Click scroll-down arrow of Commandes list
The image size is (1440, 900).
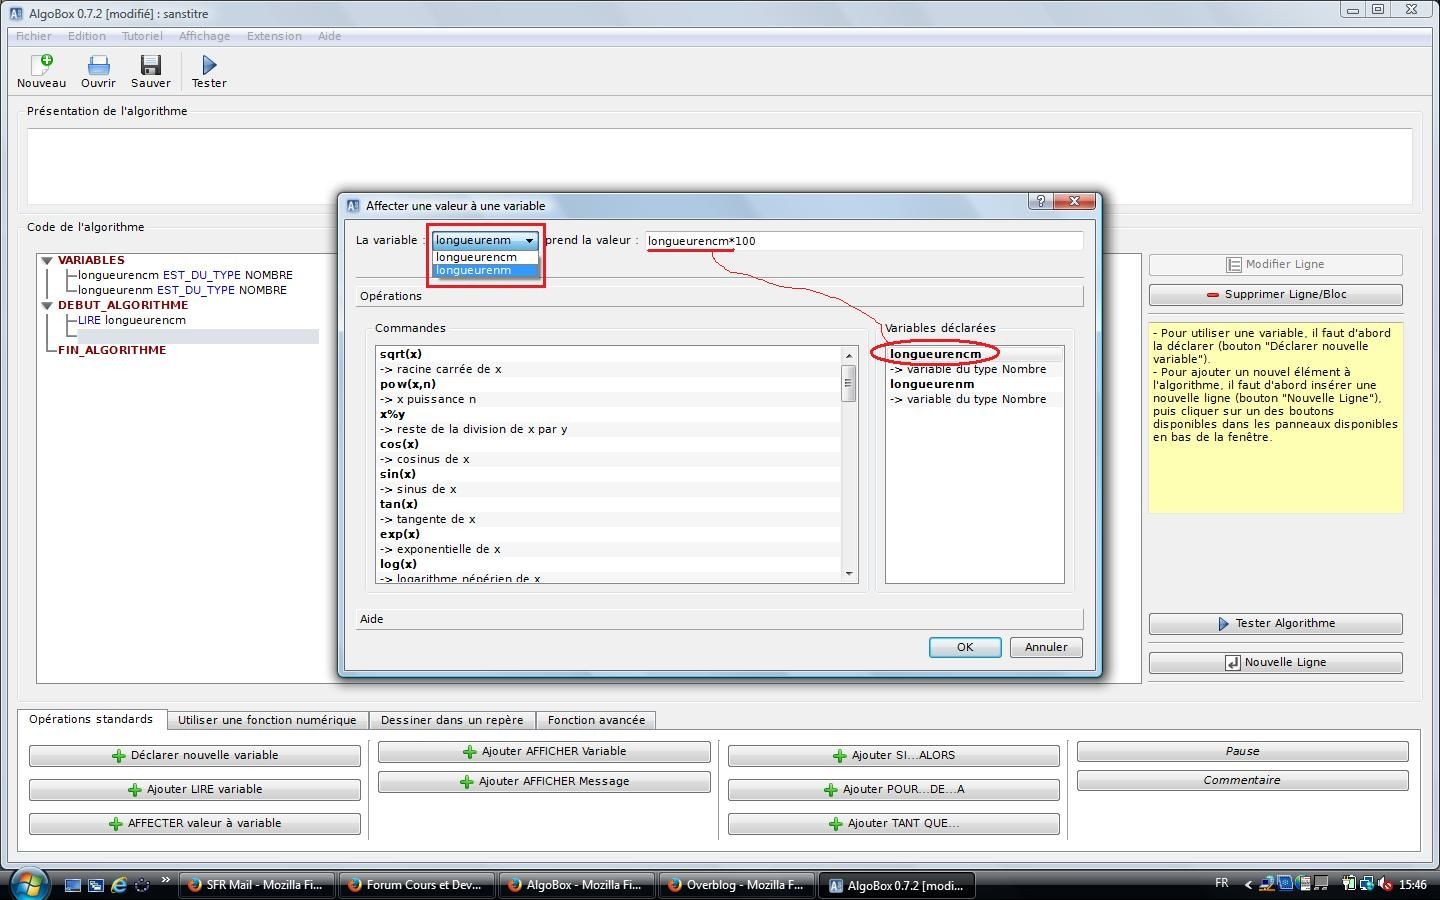[x=849, y=574]
